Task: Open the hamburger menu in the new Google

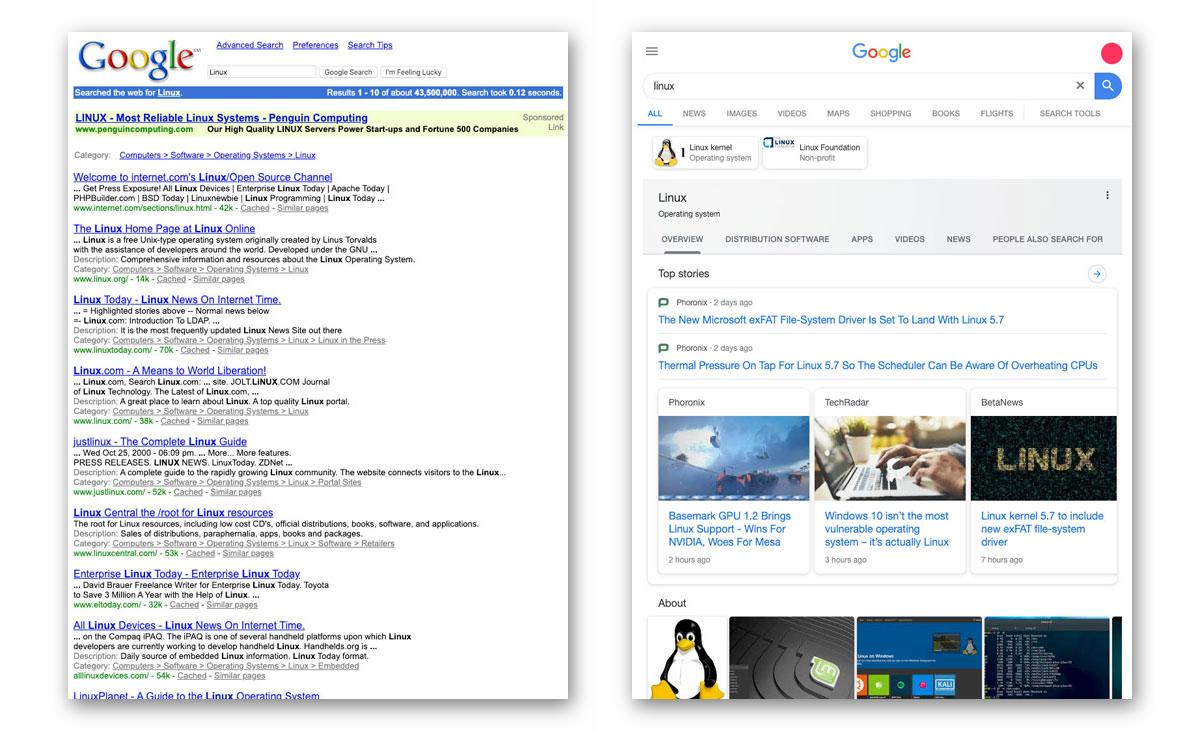Action: [652, 51]
